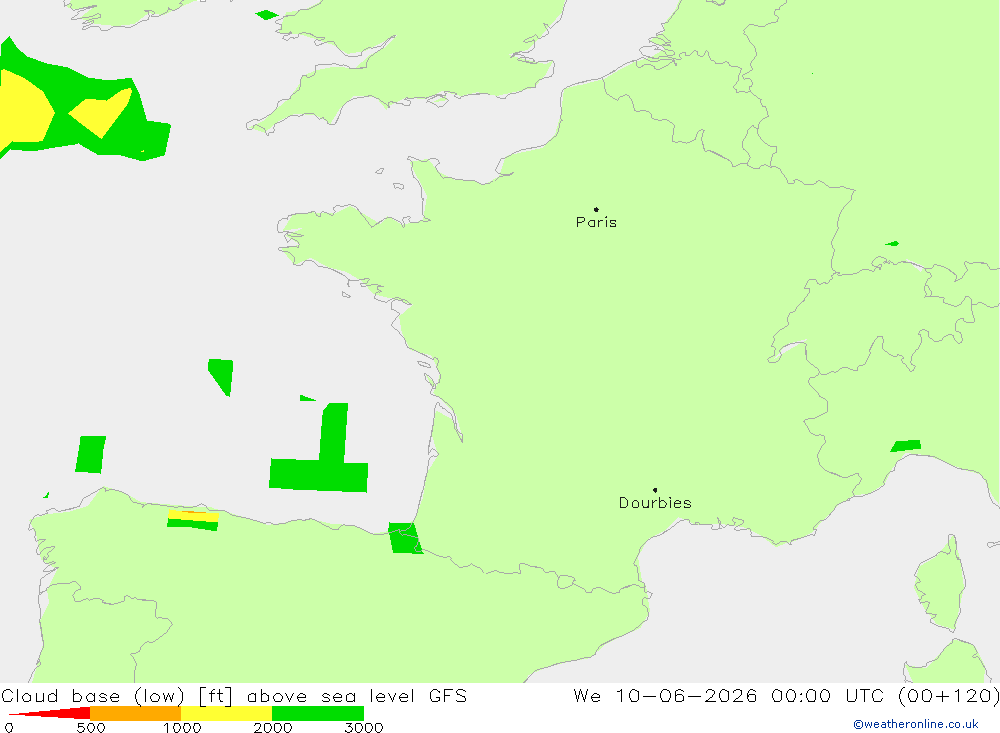
Task: Click the yellow 1000-2000 legend color segment
Action: [226, 713]
